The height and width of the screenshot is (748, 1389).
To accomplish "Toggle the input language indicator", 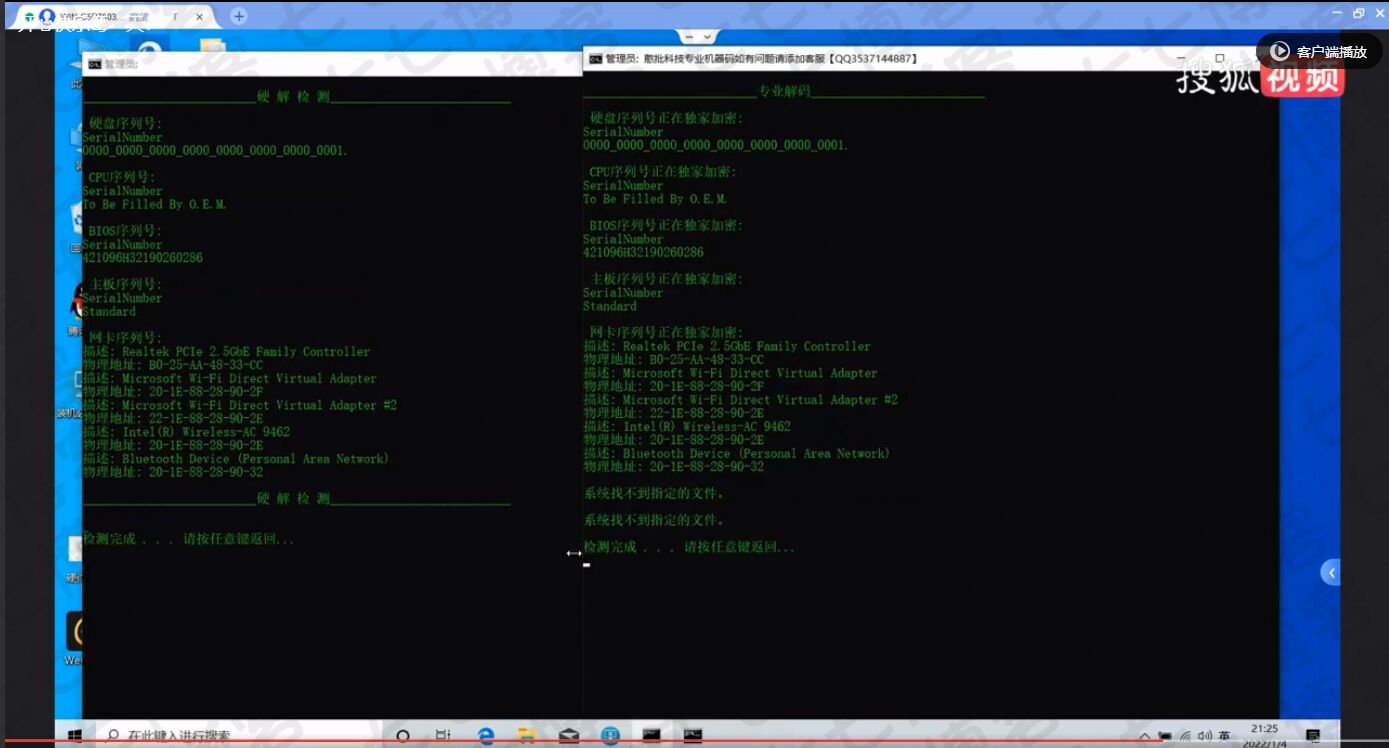I will pyautogui.click(x=1224, y=737).
